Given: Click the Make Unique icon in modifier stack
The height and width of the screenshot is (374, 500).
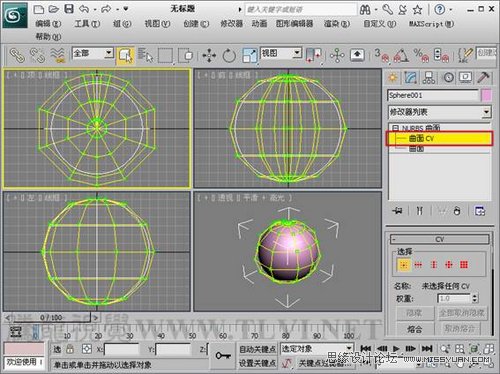Looking at the screenshot, I should coord(442,211).
